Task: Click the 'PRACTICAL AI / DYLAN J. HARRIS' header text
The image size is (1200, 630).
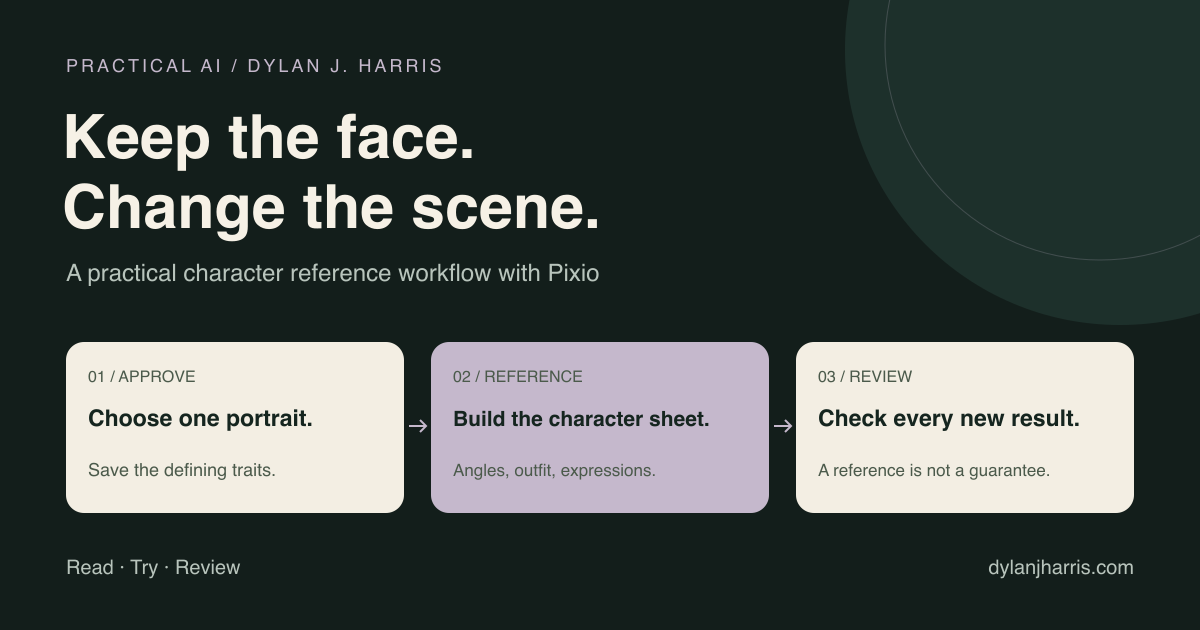Action: pyautogui.click(x=254, y=66)
